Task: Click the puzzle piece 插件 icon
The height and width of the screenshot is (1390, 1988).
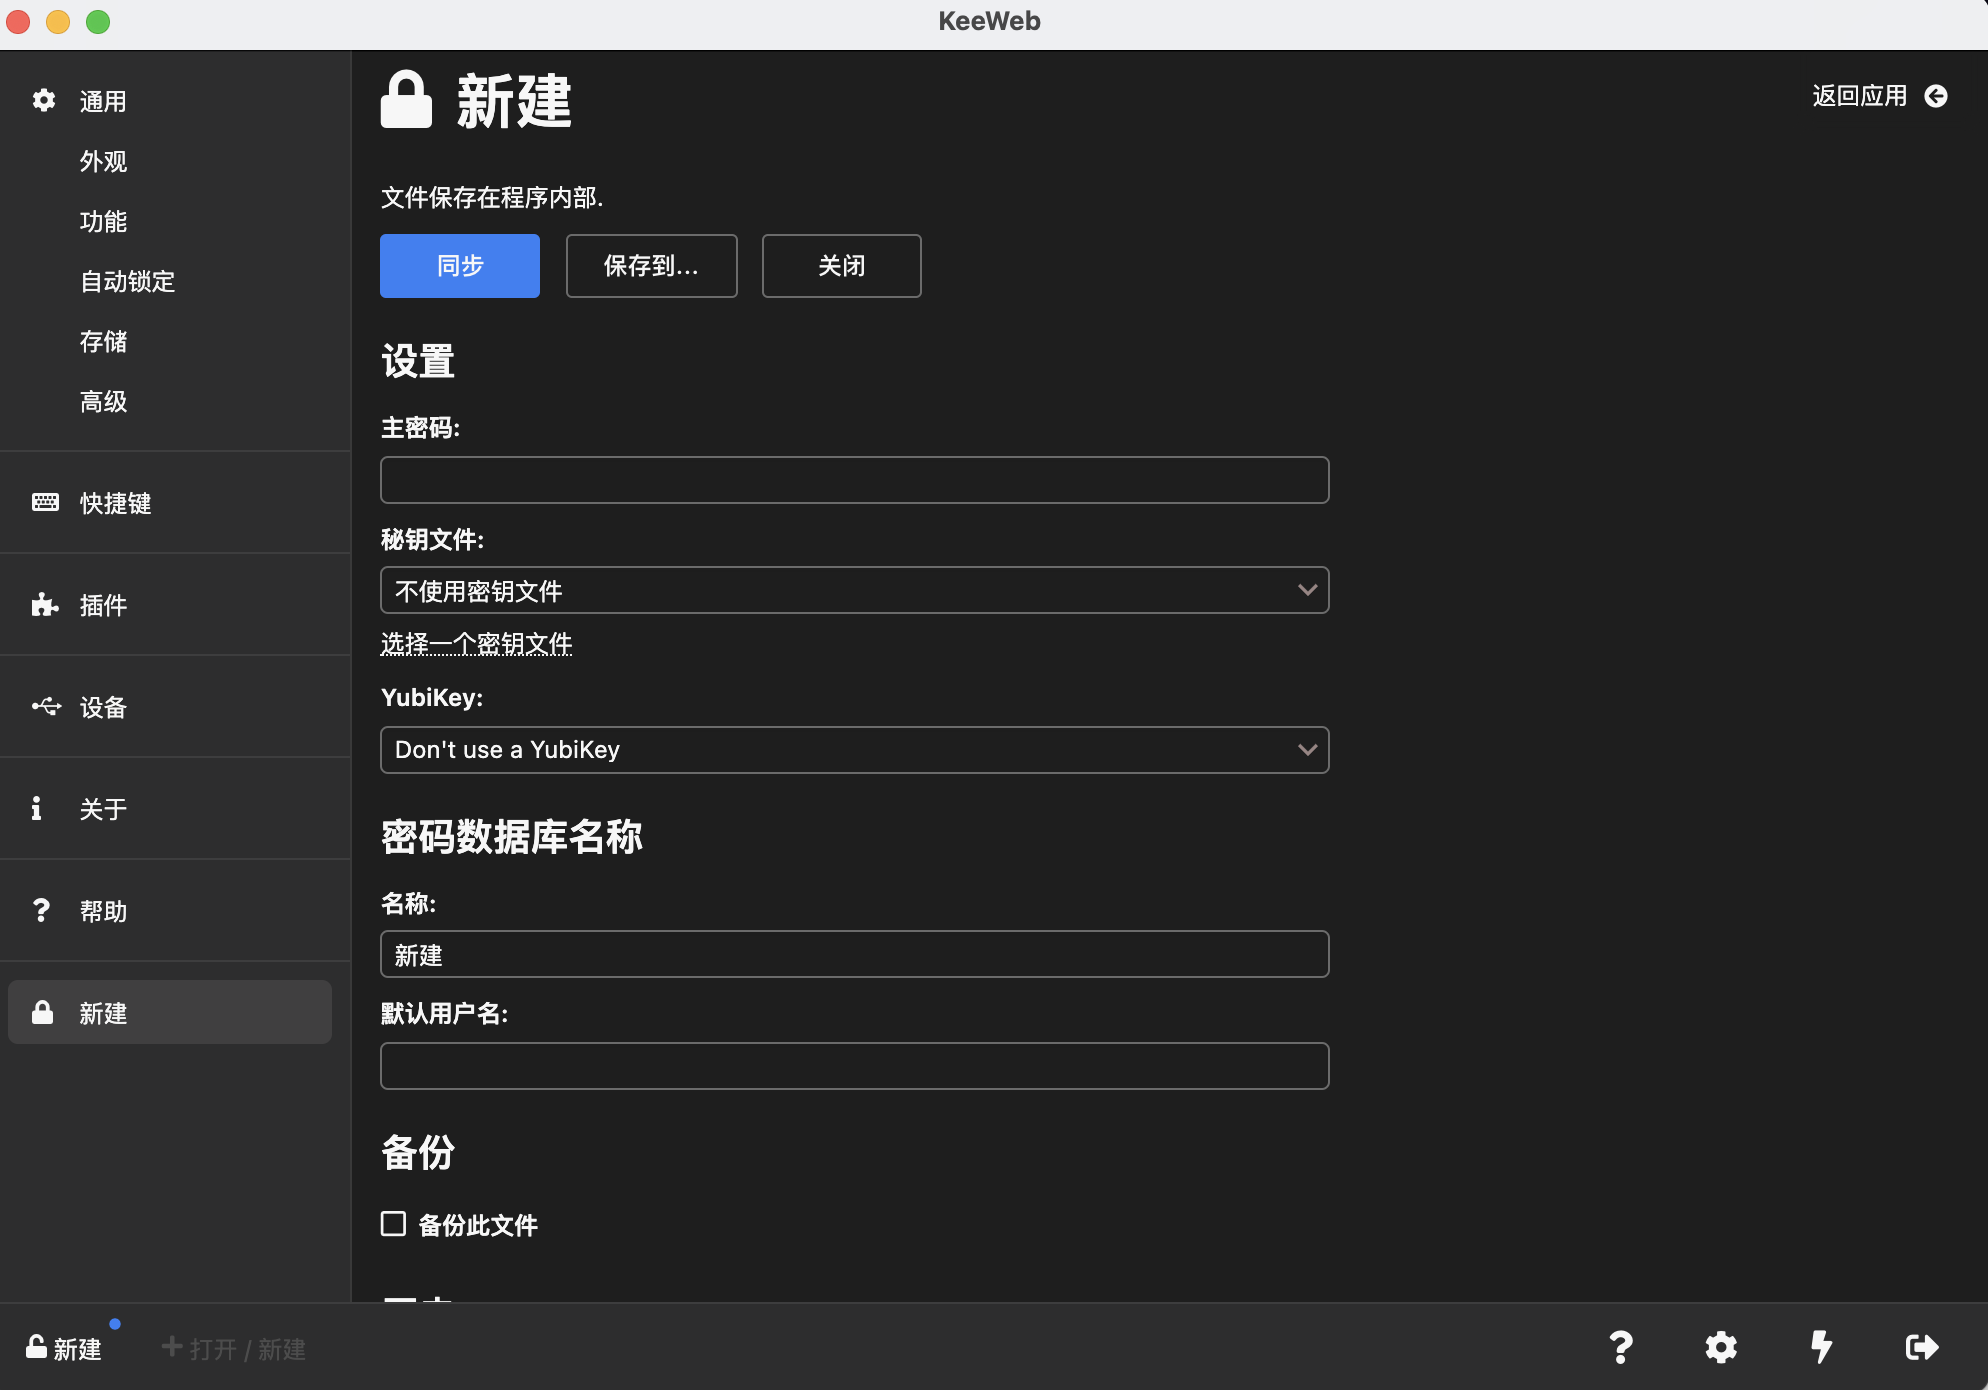Action: [x=45, y=605]
